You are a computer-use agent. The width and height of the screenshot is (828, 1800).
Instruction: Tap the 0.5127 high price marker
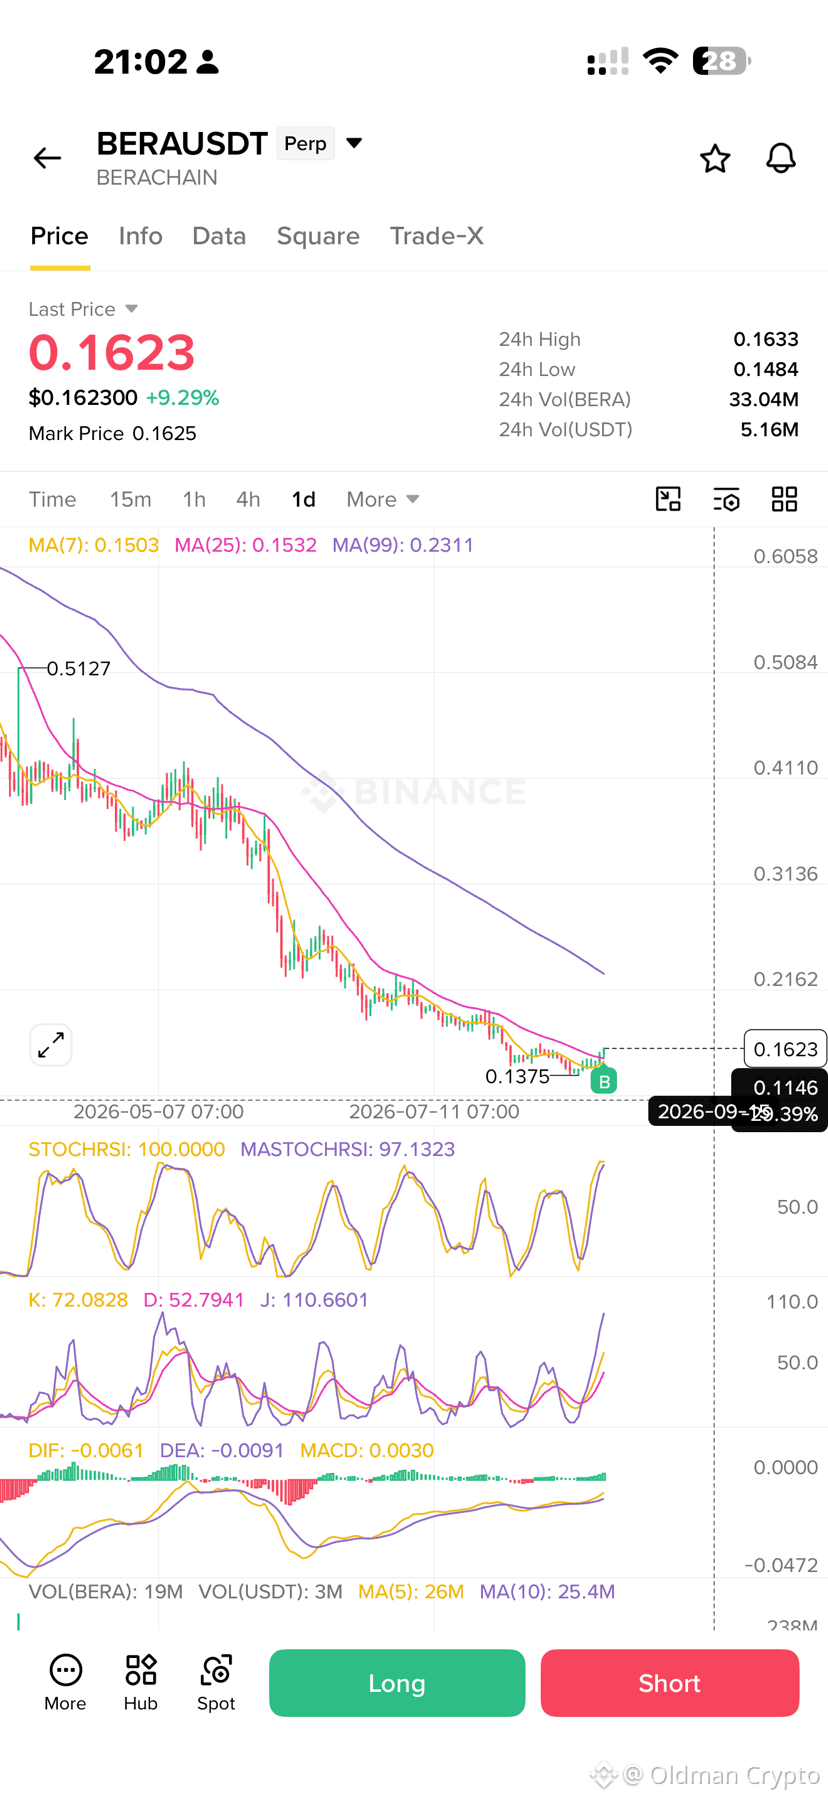tap(79, 668)
